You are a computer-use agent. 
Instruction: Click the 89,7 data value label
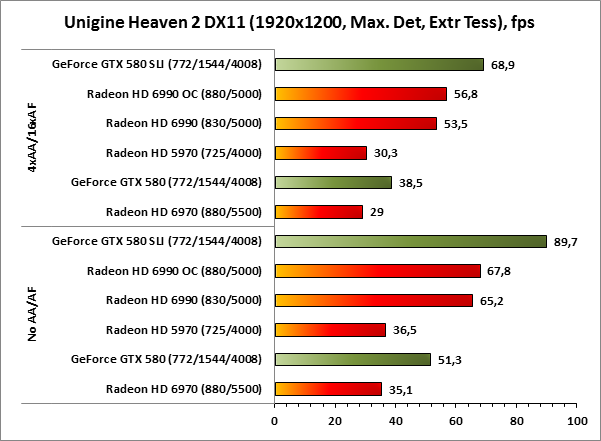pyautogui.click(x=565, y=241)
